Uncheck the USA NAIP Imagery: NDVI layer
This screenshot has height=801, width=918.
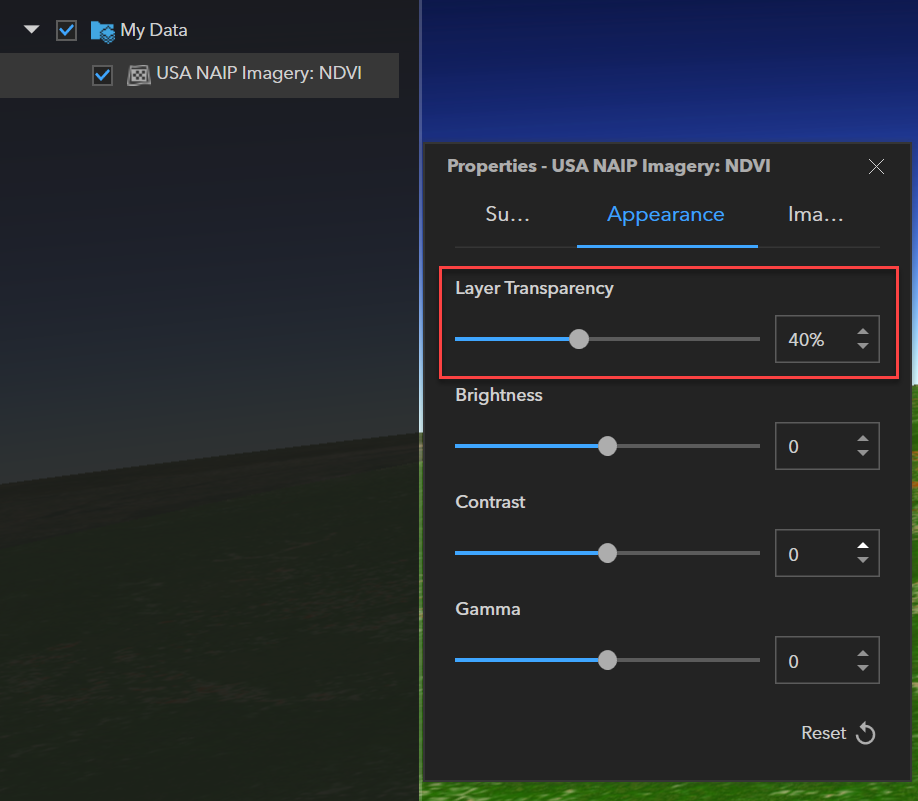click(101, 74)
